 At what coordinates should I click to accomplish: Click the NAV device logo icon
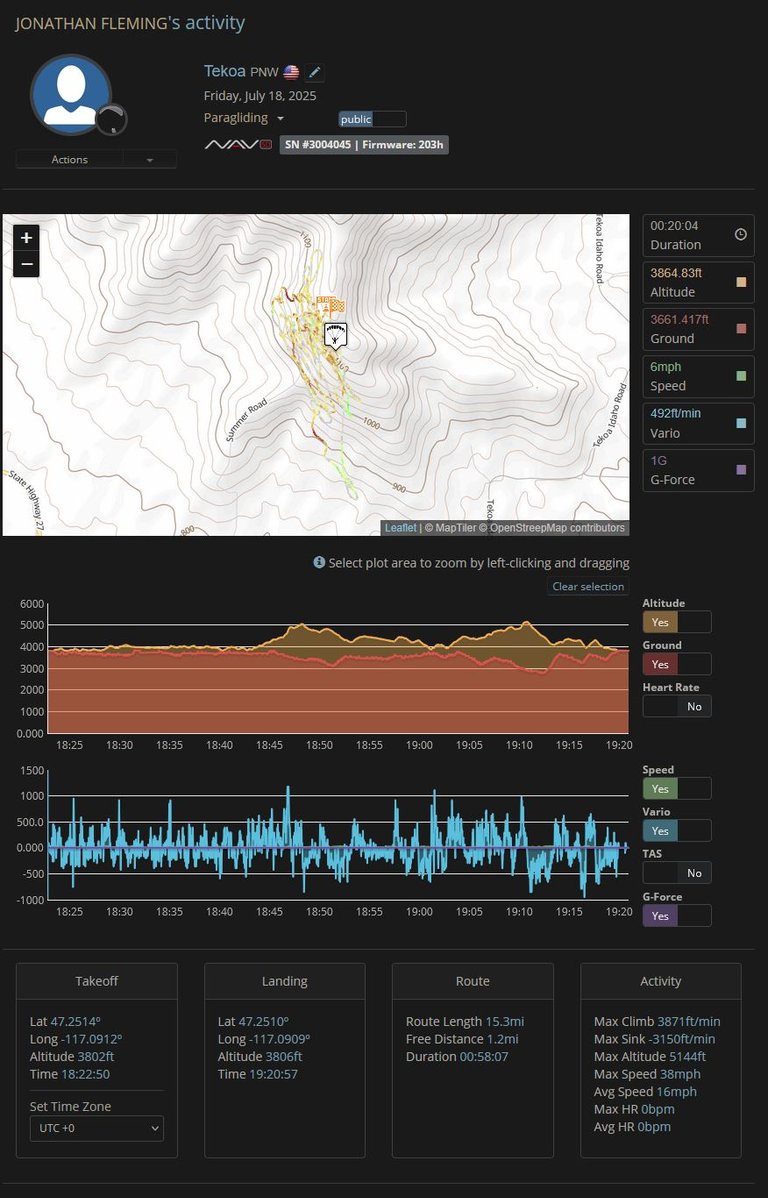[x=238, y=144]
